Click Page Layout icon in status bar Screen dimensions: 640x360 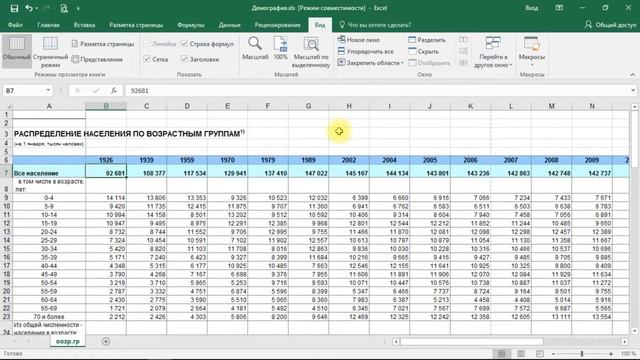521,353
